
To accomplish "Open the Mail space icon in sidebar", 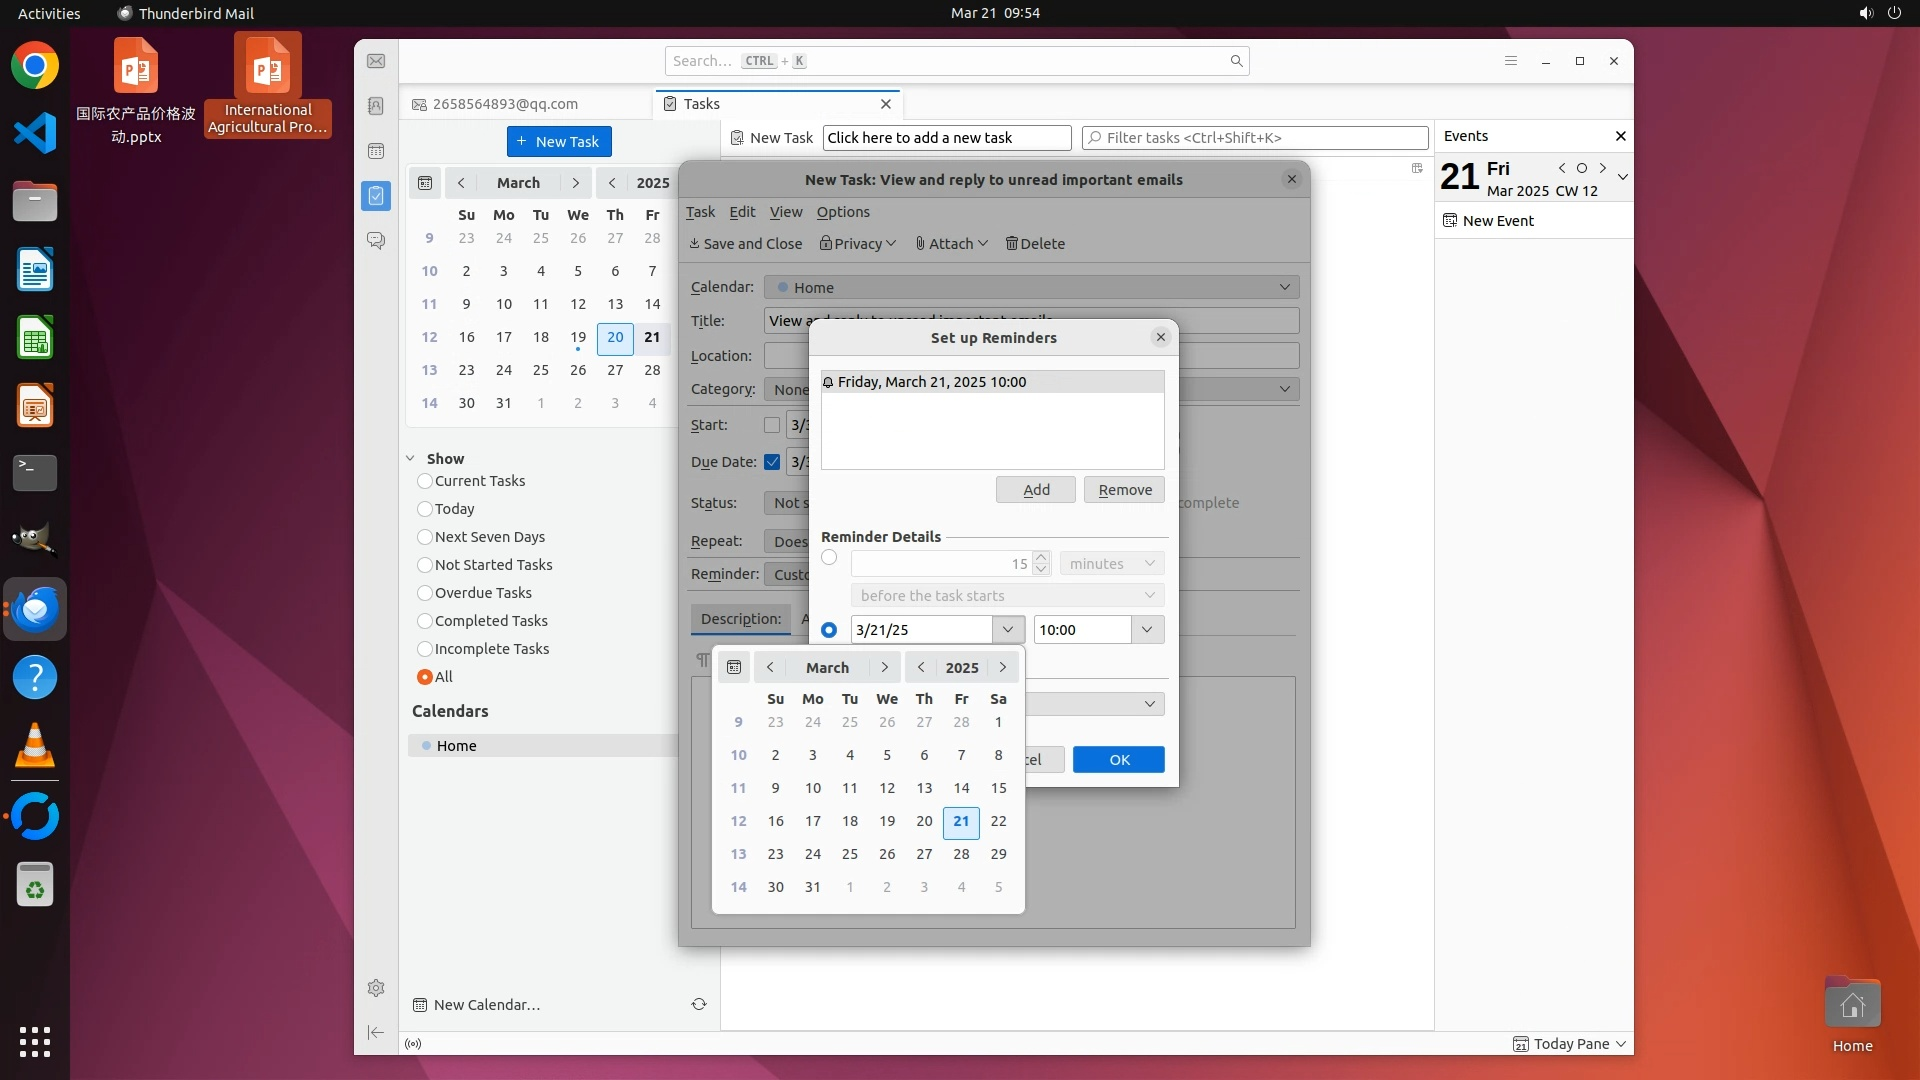I will pyautogui.click(x=376, y=61).
